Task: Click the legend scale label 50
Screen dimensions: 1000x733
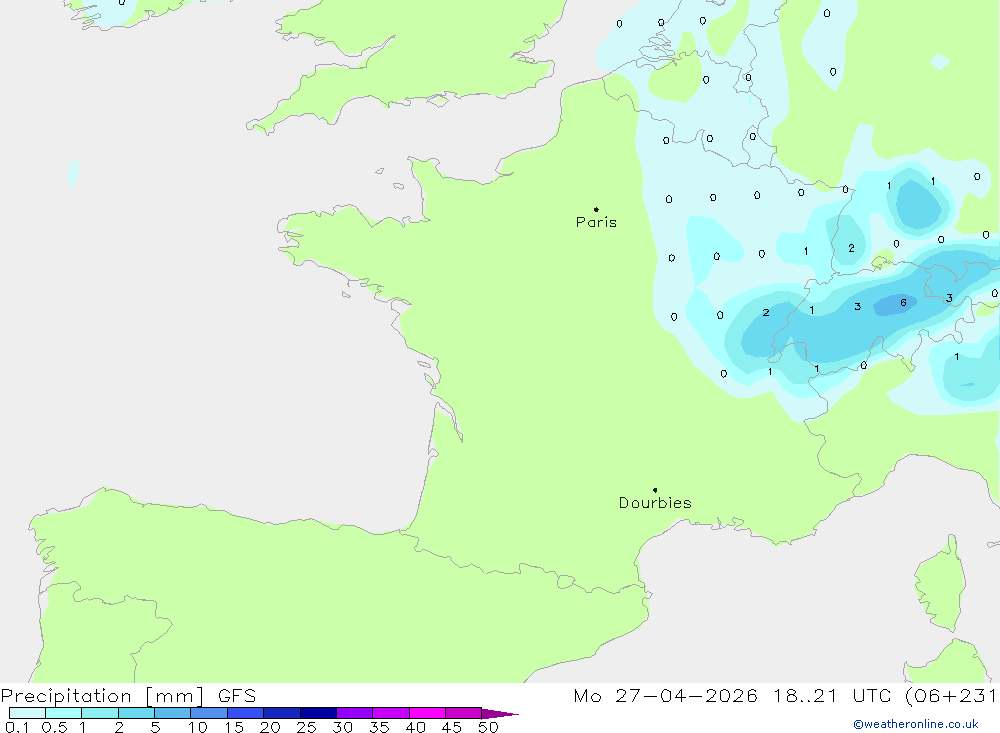Action: click(489, 727)
